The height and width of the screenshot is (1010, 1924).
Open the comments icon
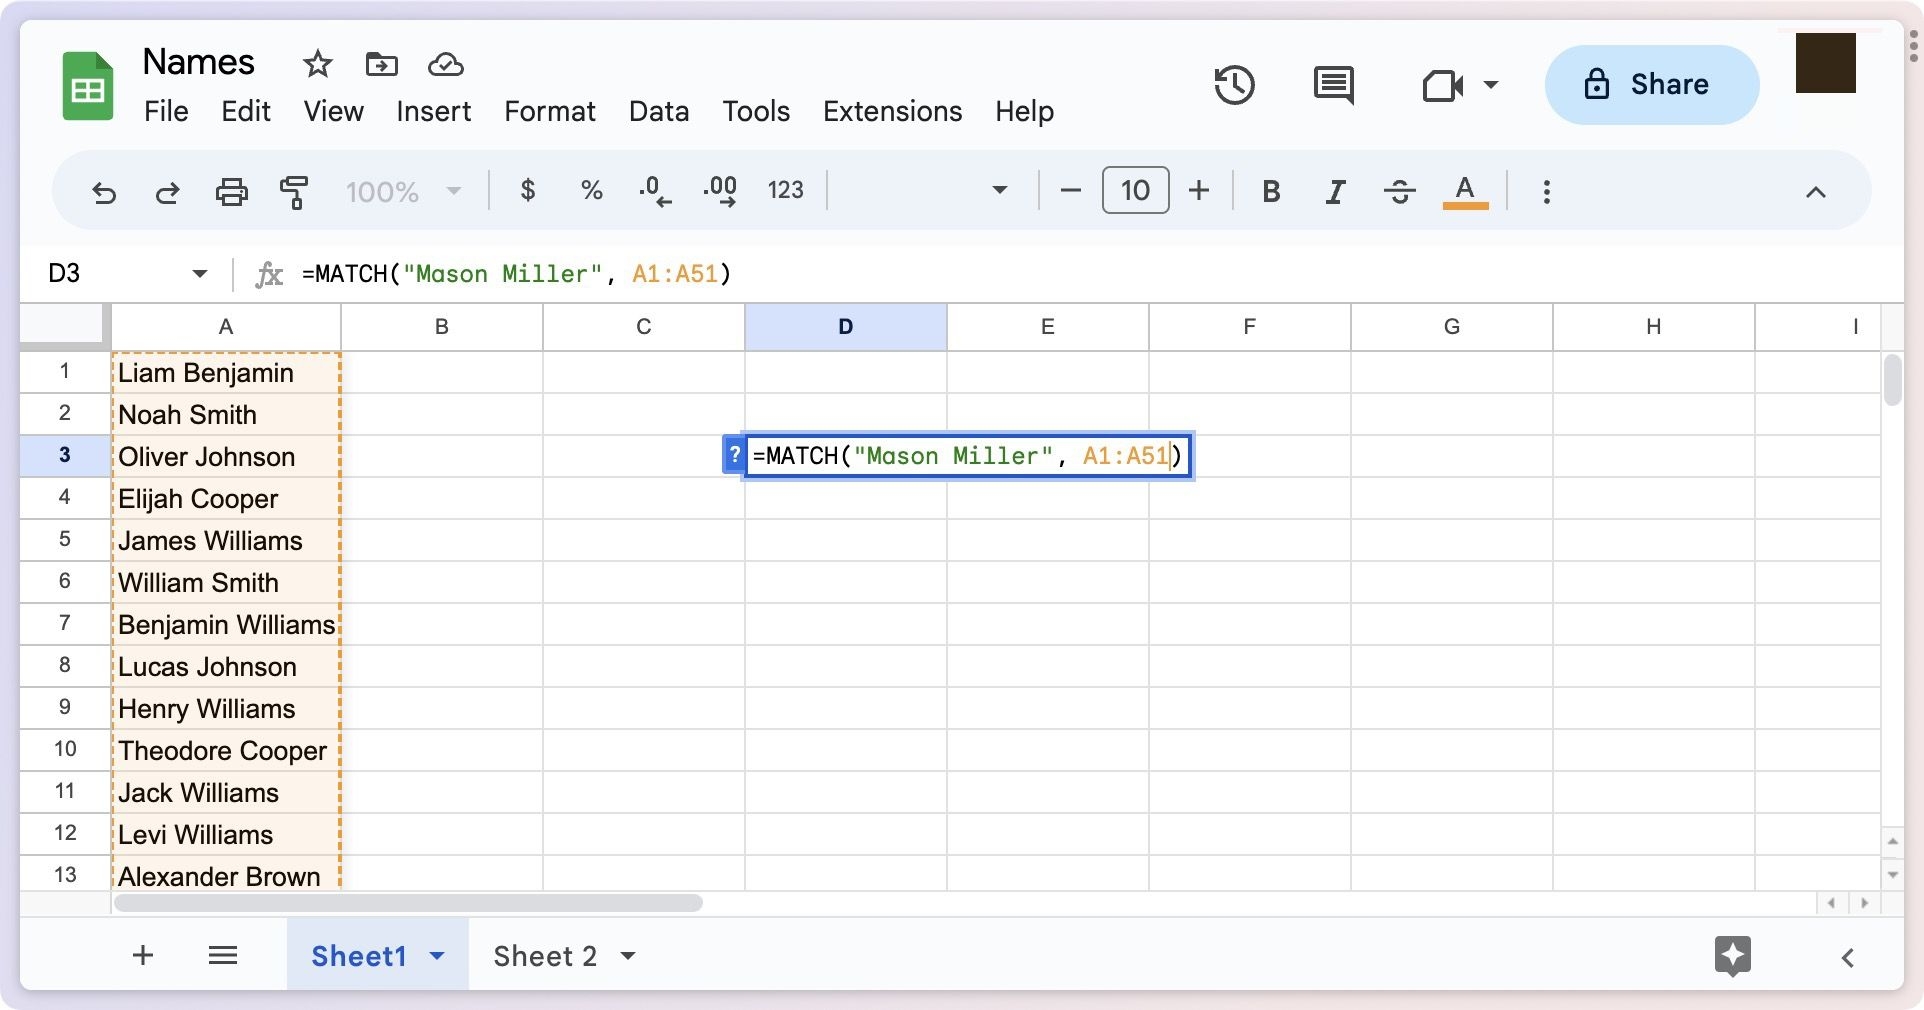1332,85
